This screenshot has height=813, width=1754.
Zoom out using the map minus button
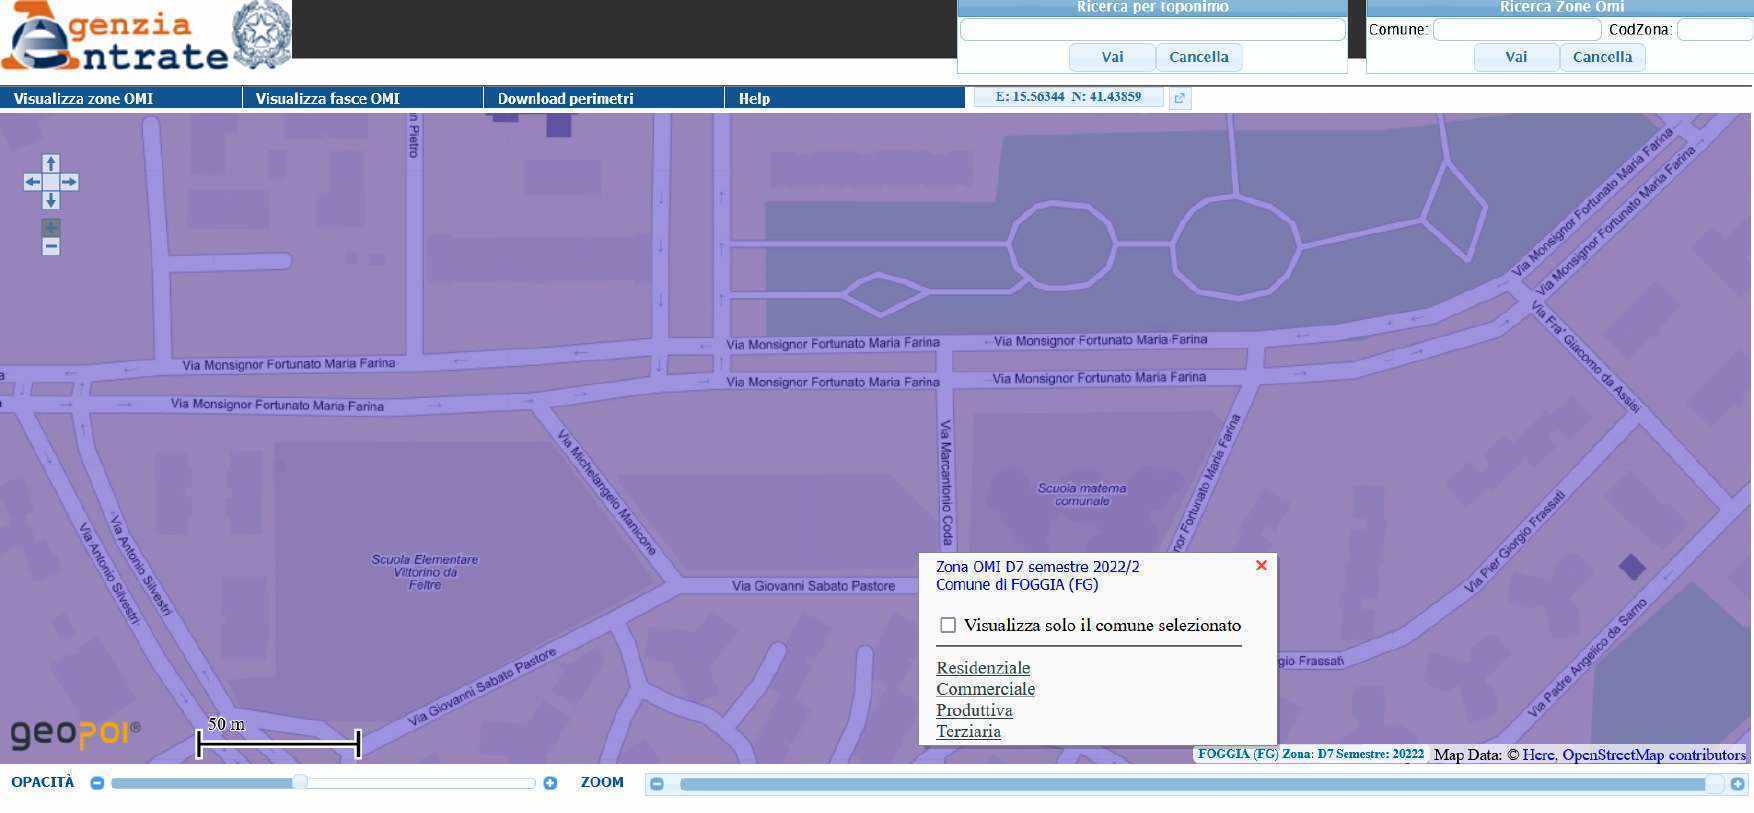point(51,246)
